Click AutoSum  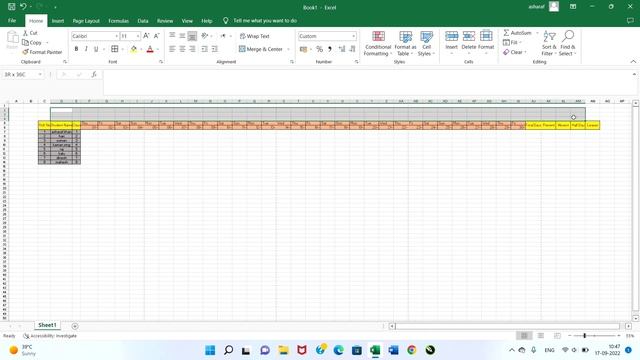[x=518, y=33]
